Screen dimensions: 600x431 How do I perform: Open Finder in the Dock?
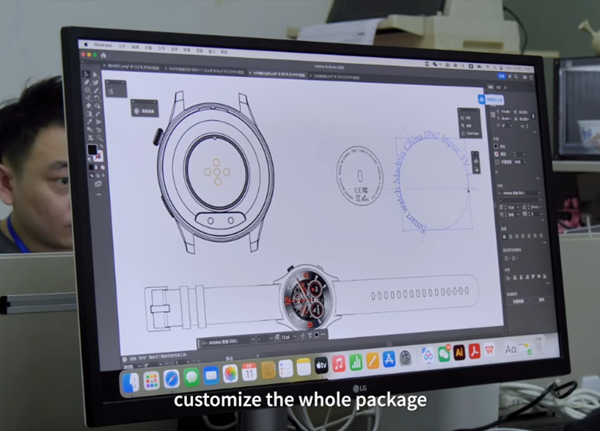[x=131, y=382]
